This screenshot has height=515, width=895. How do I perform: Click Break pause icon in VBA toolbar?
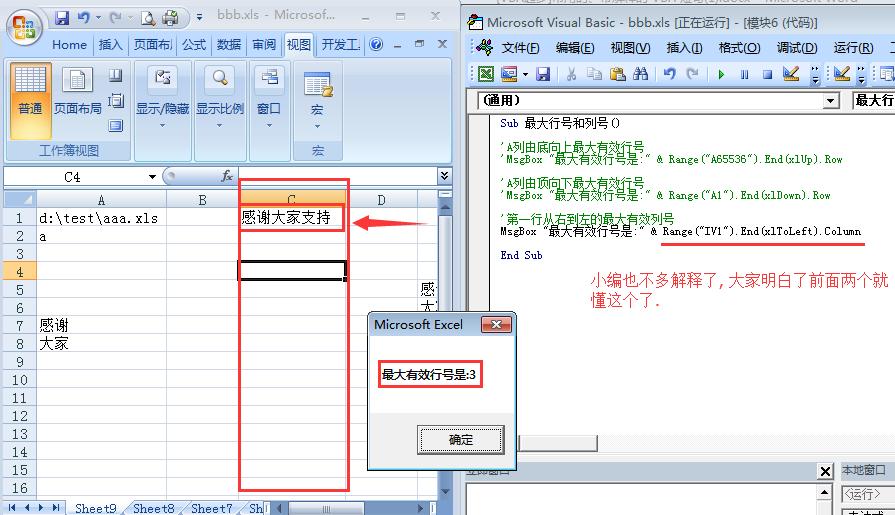pos(744,74)
